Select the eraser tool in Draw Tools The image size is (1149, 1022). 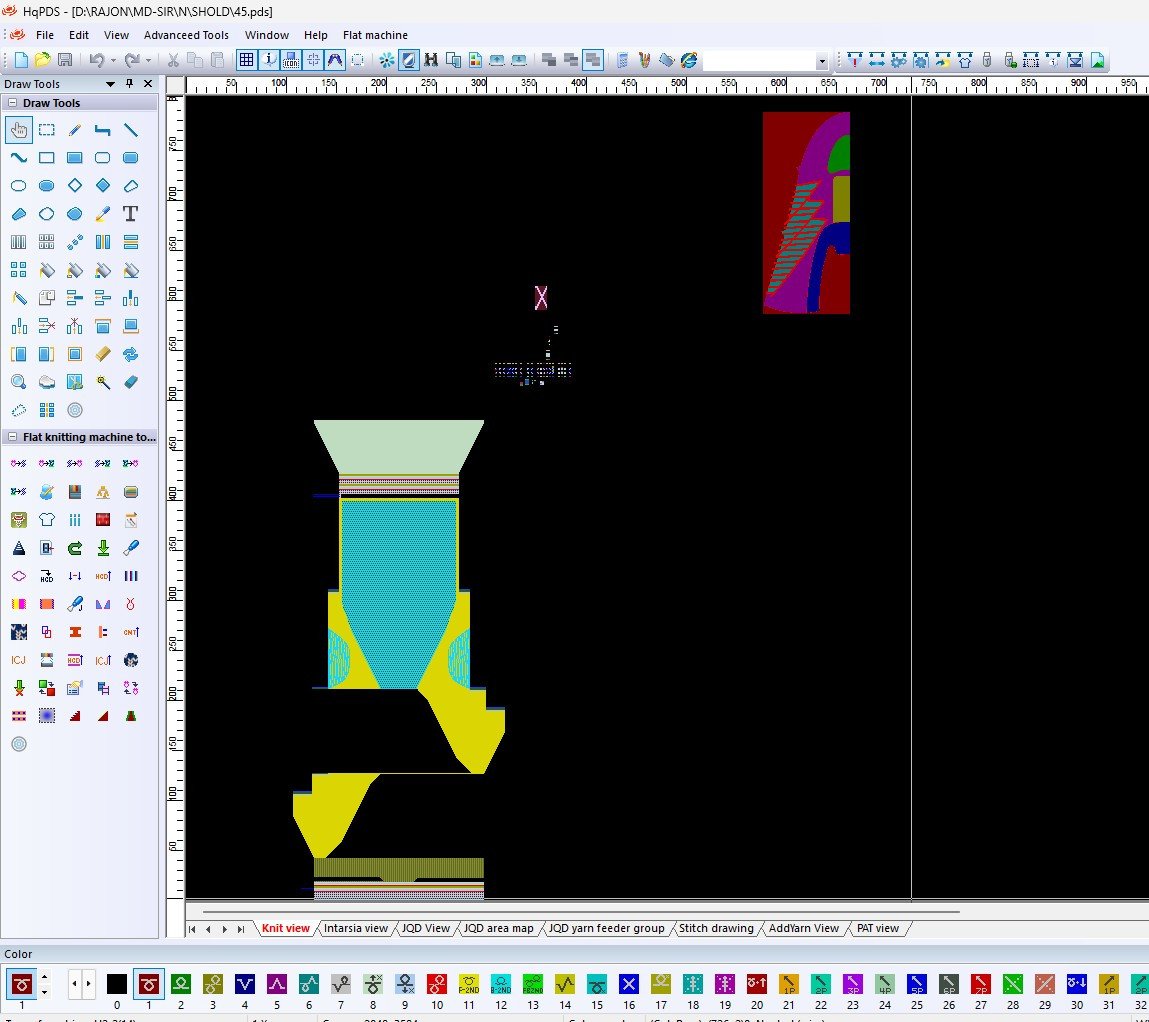tap(130, 382)
